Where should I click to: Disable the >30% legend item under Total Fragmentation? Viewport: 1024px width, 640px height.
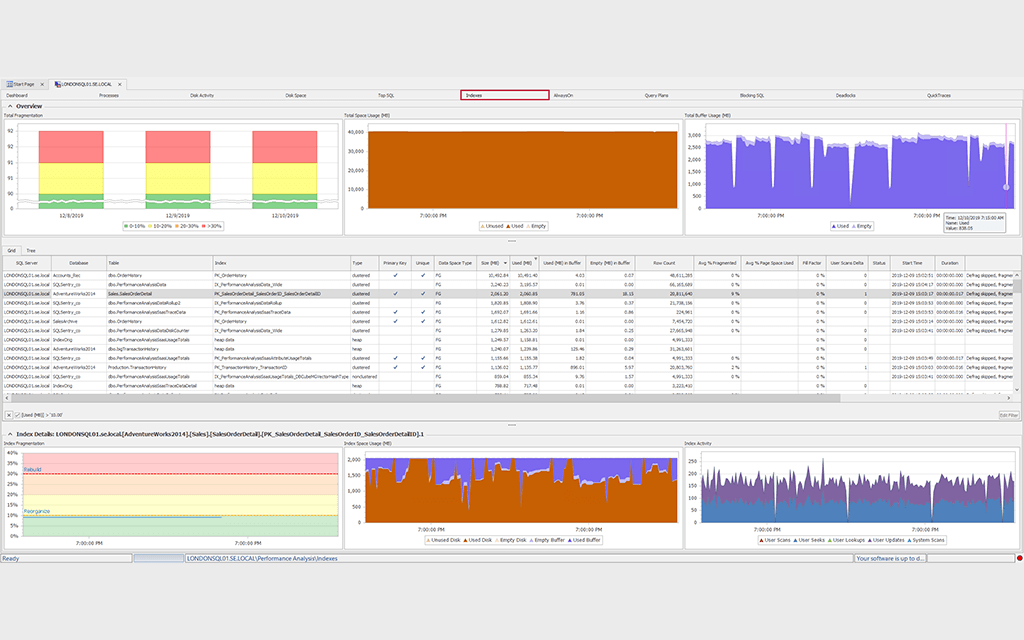point(212,226)
